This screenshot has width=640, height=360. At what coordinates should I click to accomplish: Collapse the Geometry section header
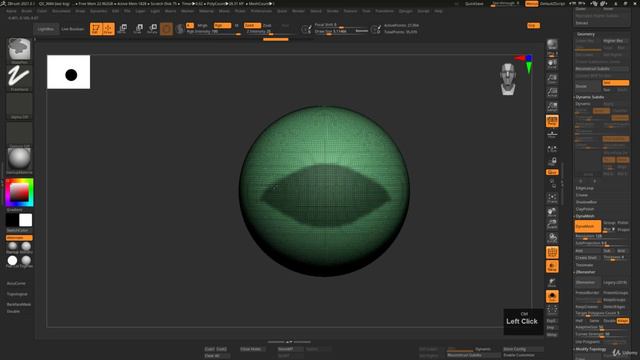pos(586,34)
